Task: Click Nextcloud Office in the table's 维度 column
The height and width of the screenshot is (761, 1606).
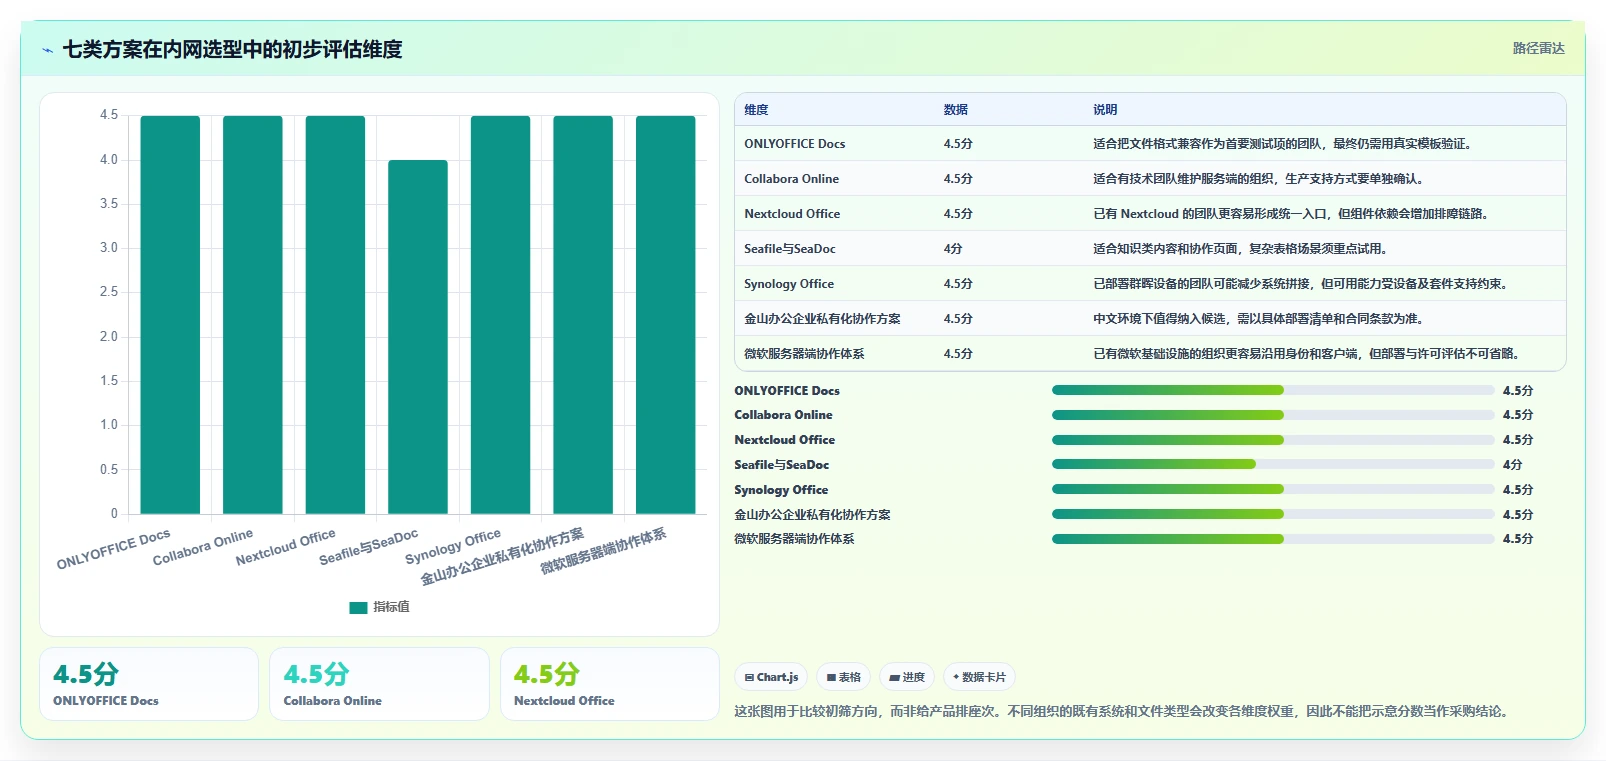Action: [792, 214]
